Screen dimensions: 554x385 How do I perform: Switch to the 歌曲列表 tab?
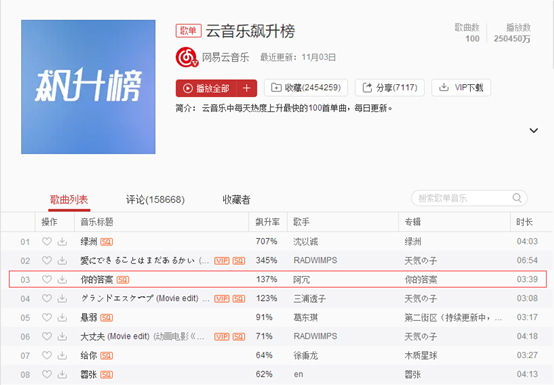(x=69, y=200)
